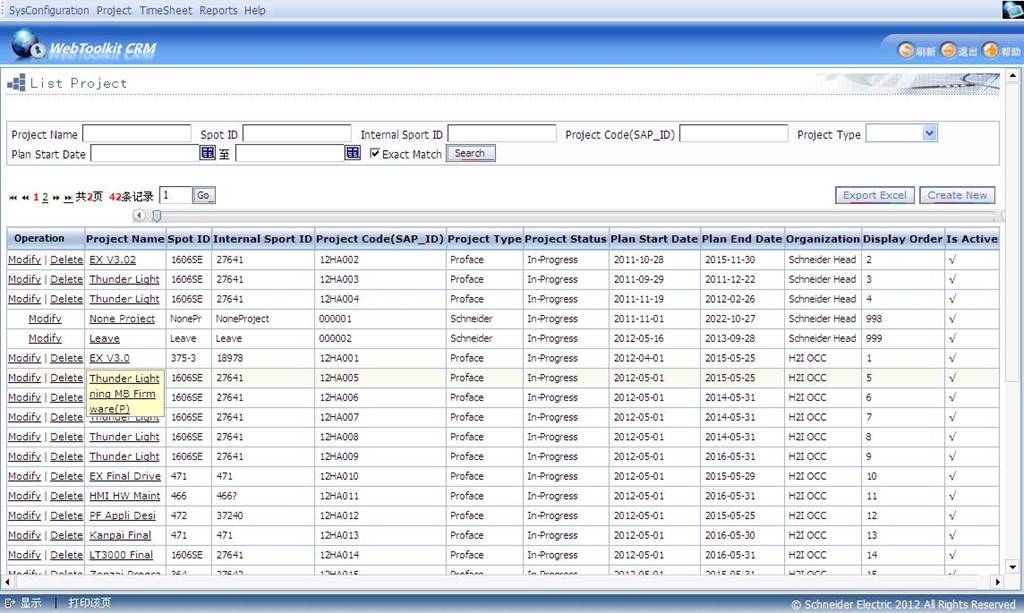Click the Internal Sport ID input field

(502, 134)
